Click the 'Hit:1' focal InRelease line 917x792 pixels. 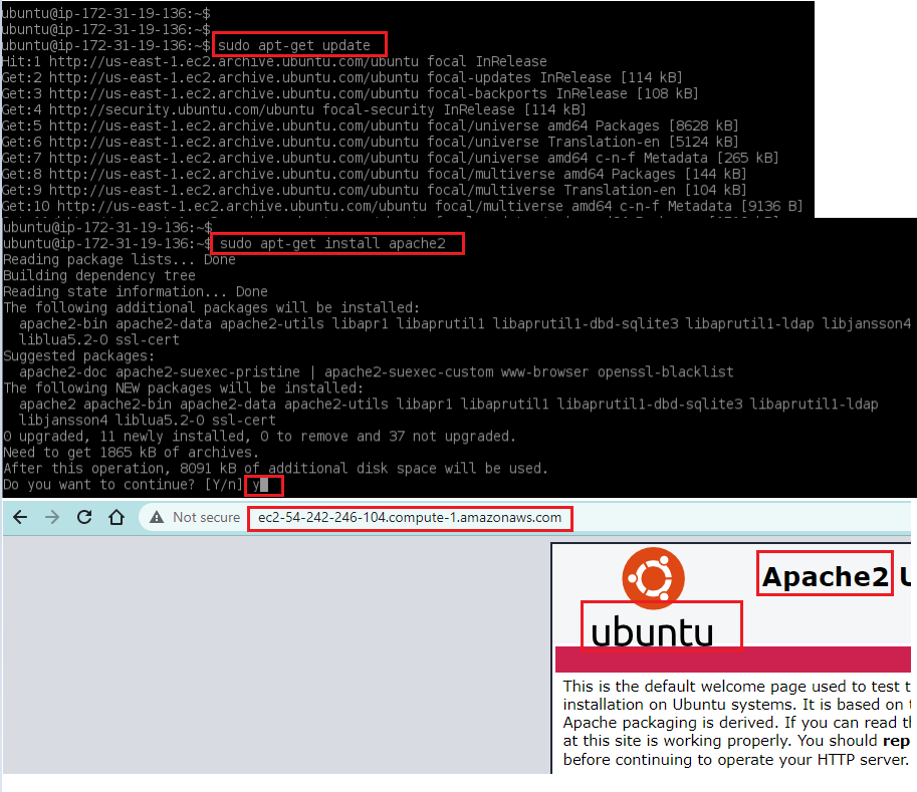274,61
